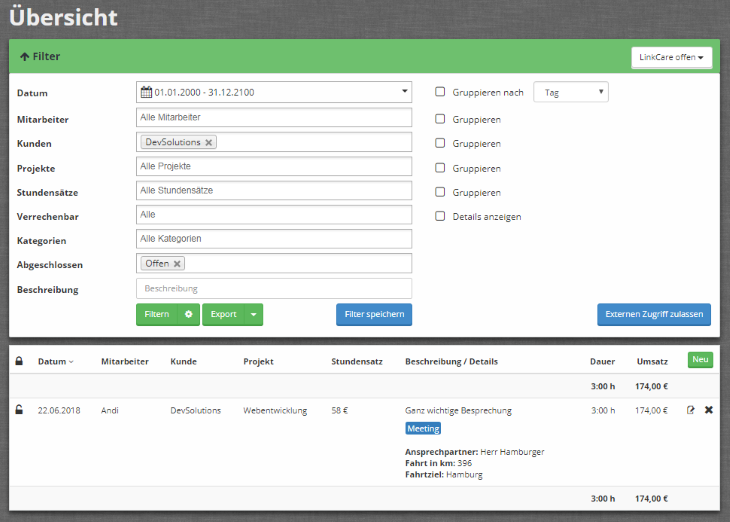Click the gear icon on Filtern button
This screenshot has height=522, width=730.
[x=188, y=314]
